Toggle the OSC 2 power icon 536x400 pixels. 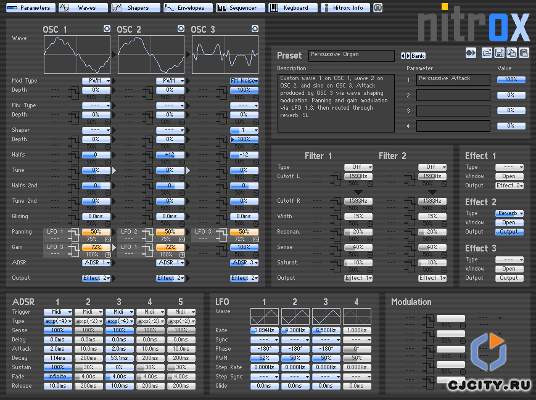click(x=181, y=29)
